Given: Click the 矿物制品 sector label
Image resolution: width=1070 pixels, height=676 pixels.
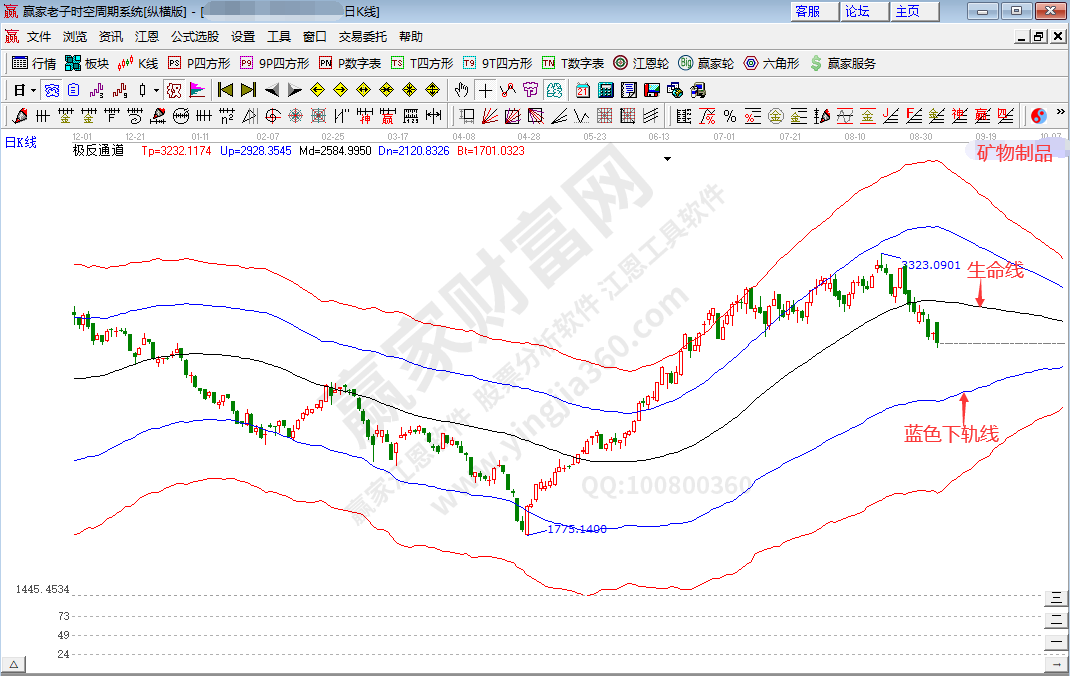Looking at the screenshot, I should pos(1014,153).
